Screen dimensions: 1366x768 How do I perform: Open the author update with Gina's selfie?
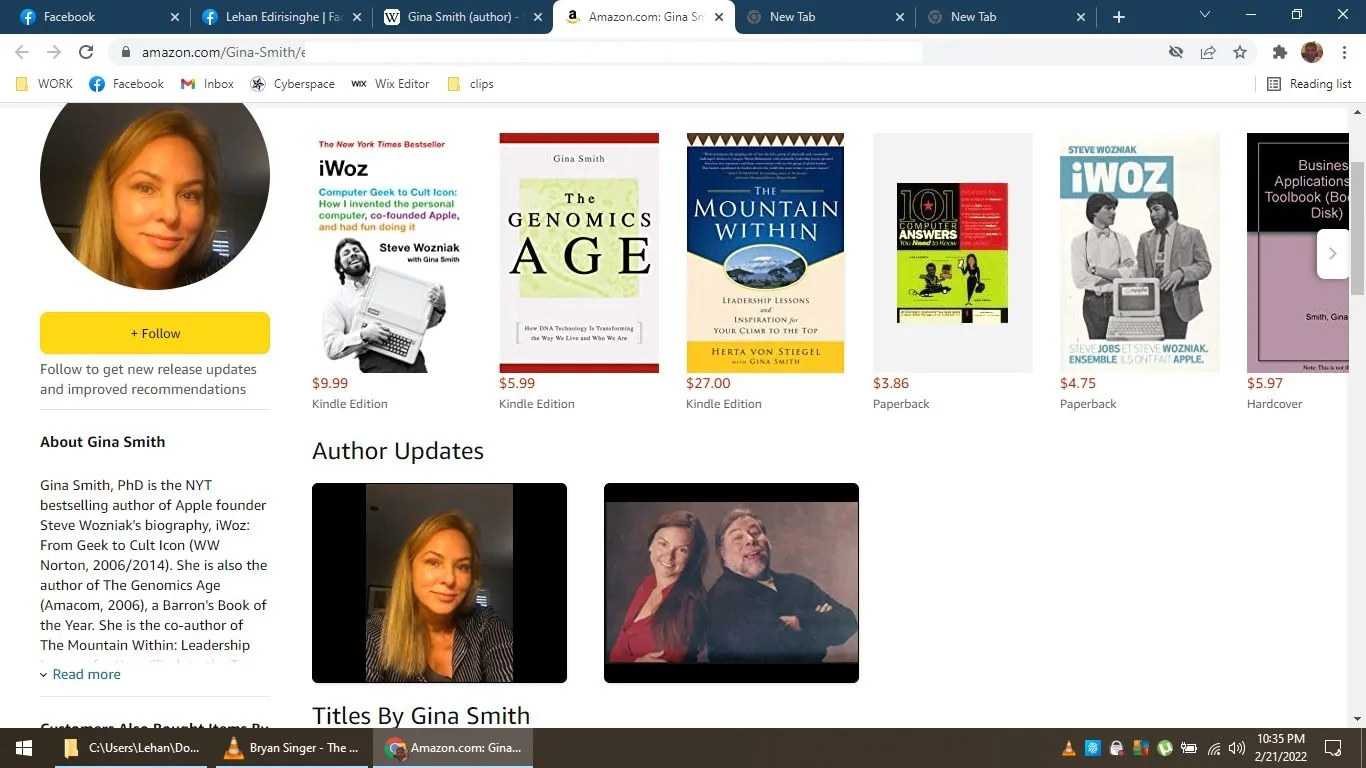pyautogui.click(x=439, y=583)
